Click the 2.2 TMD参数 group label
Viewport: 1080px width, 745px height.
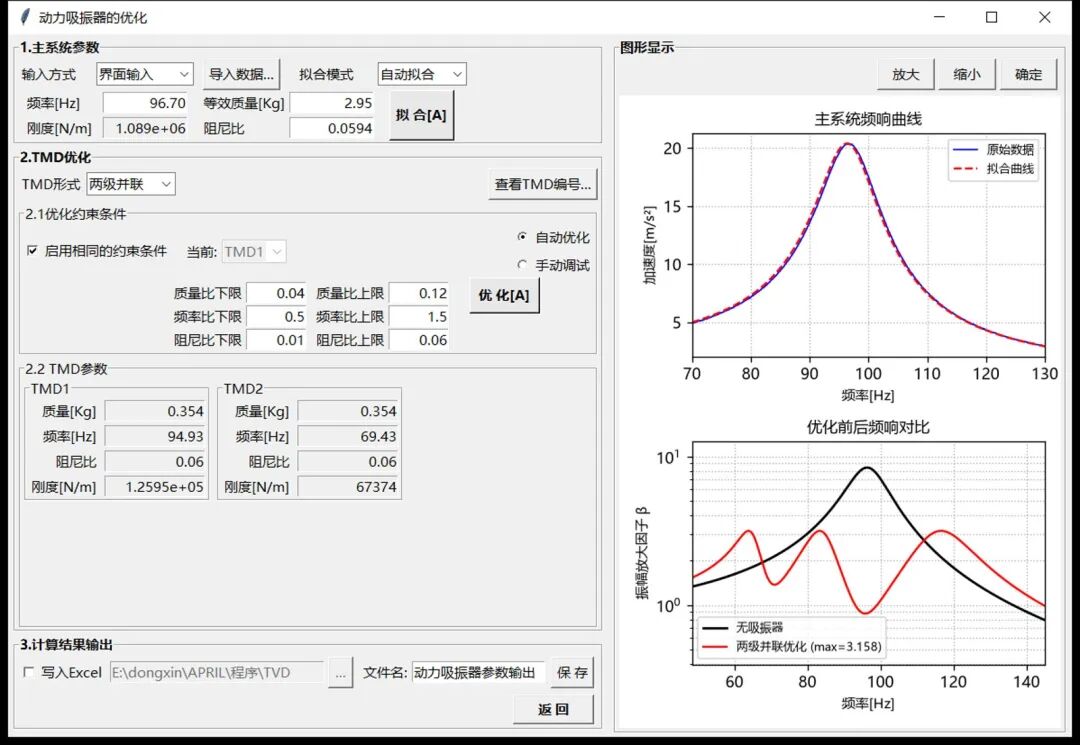coord(66,369)
